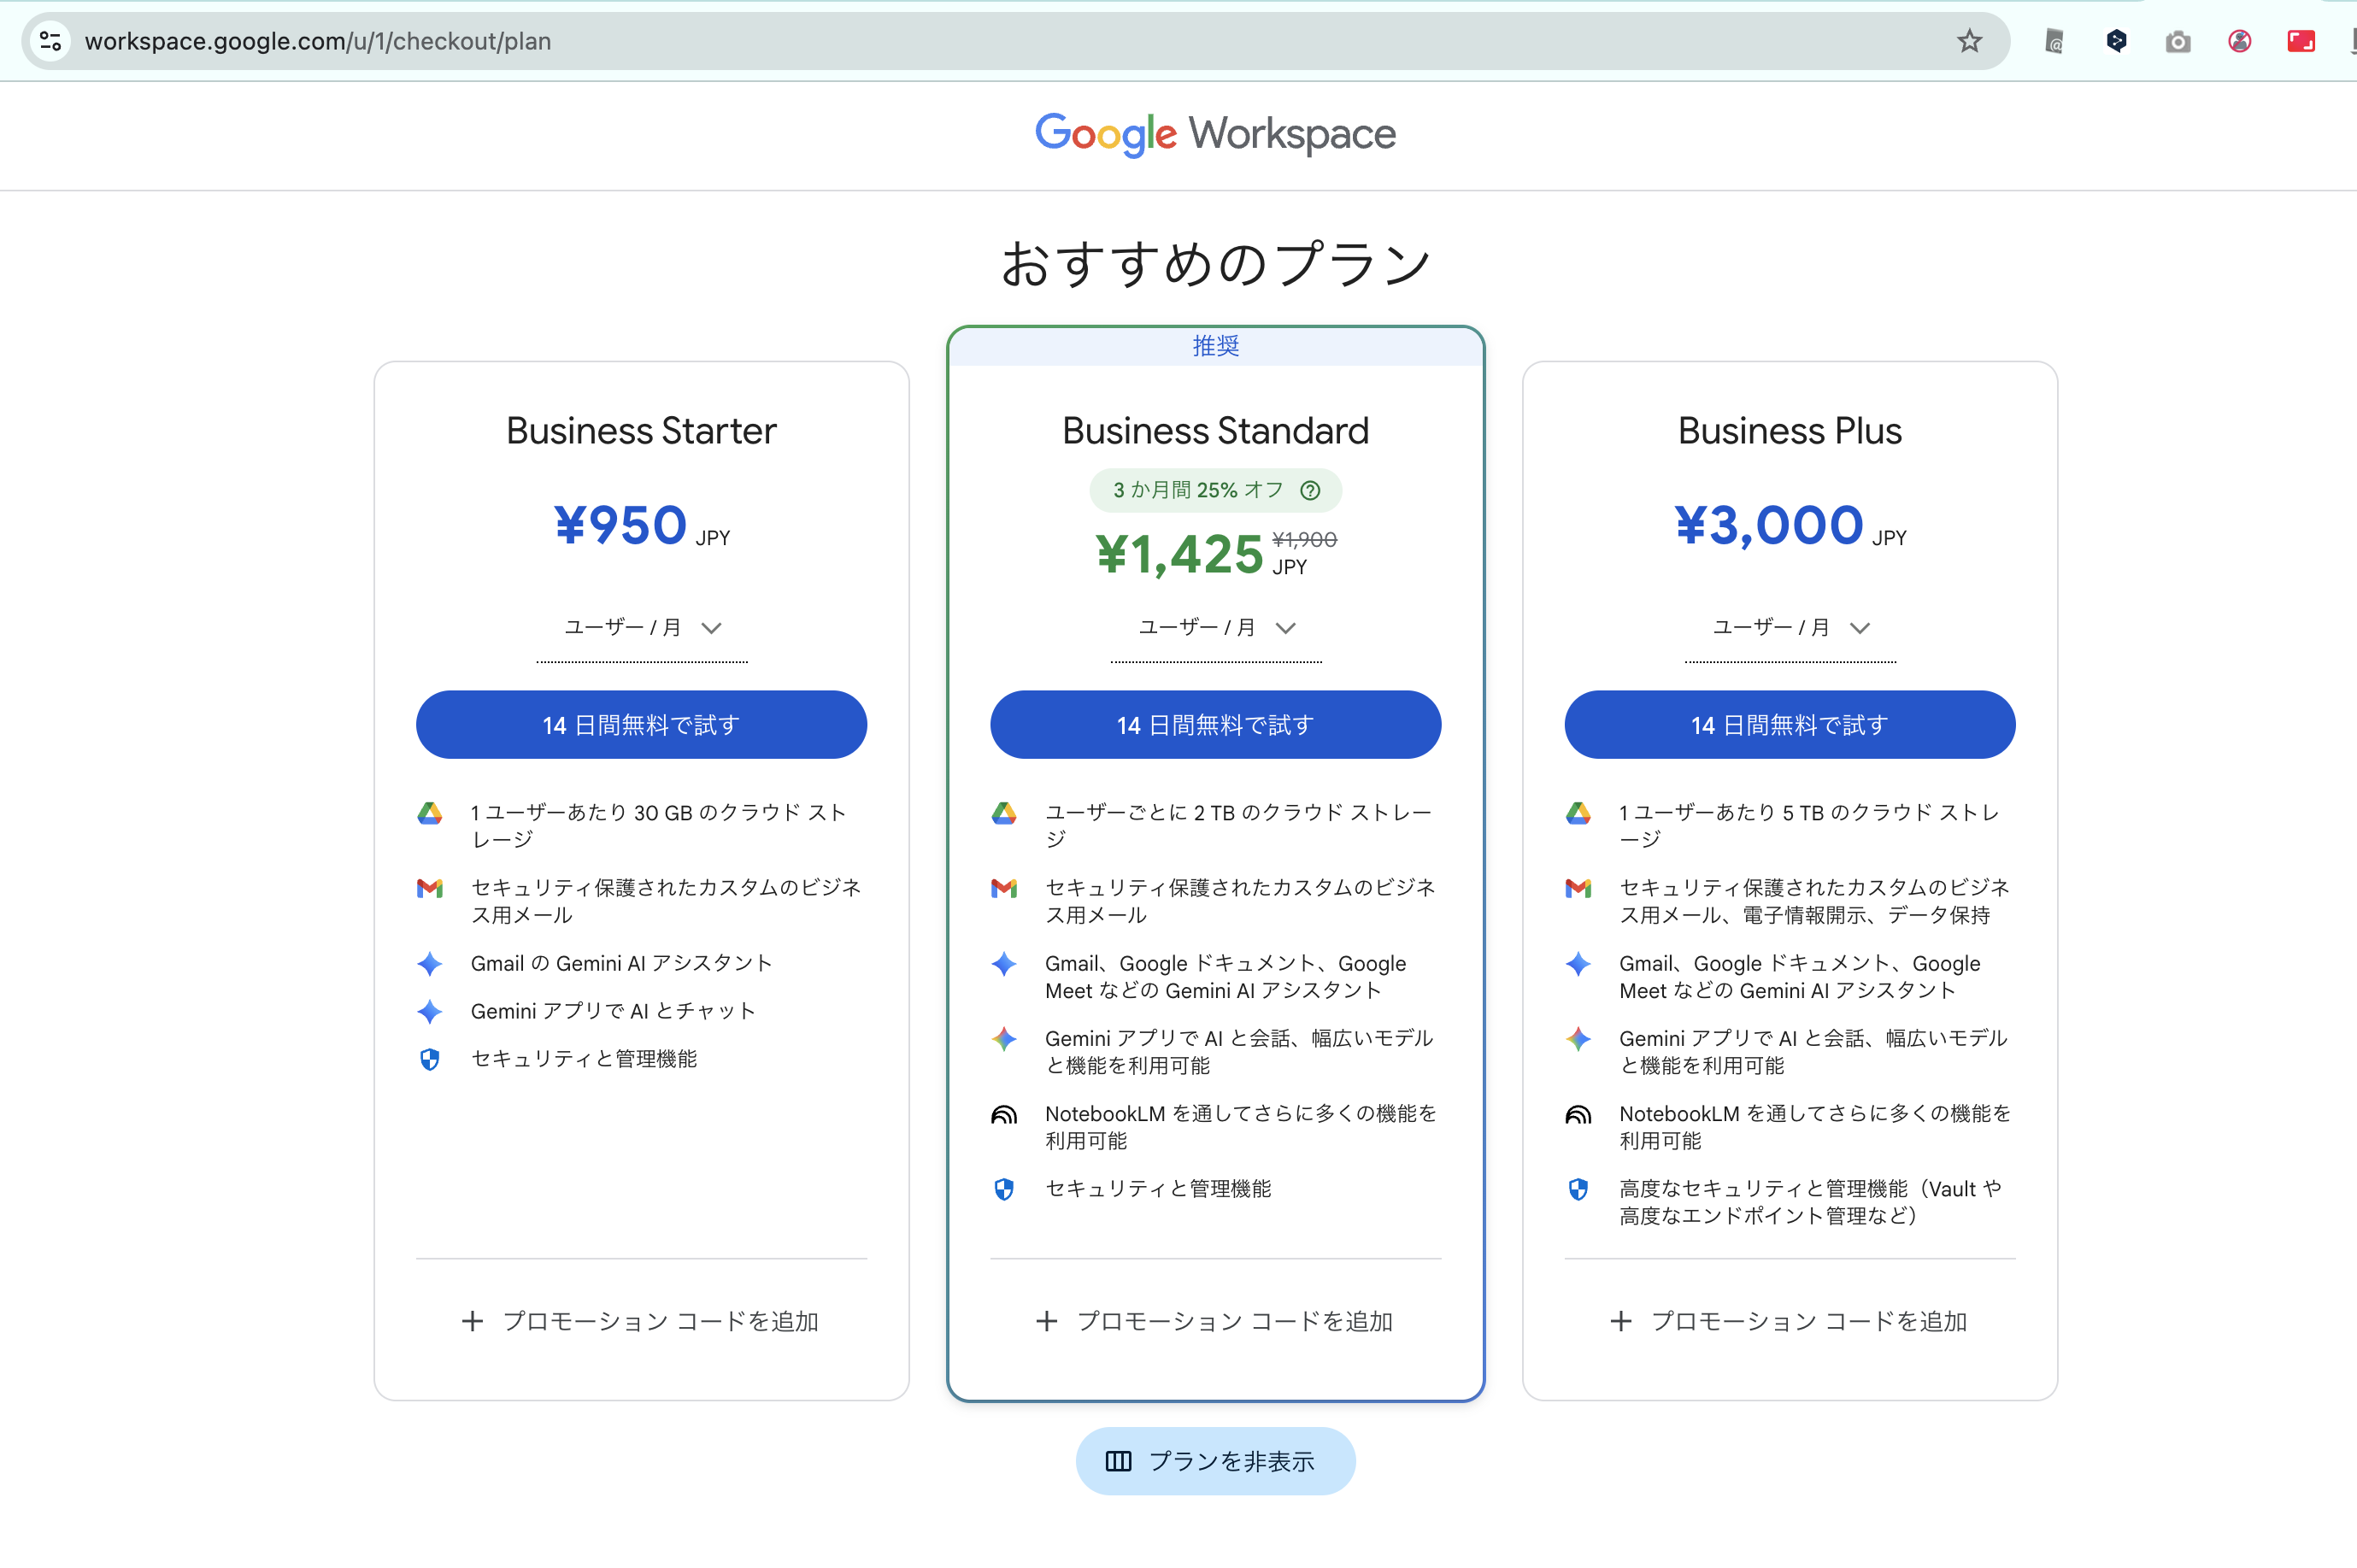Expand billing dropdown under Business Plus price
This screenshot has height=1568, width=2357.
tap(1790, 628)
